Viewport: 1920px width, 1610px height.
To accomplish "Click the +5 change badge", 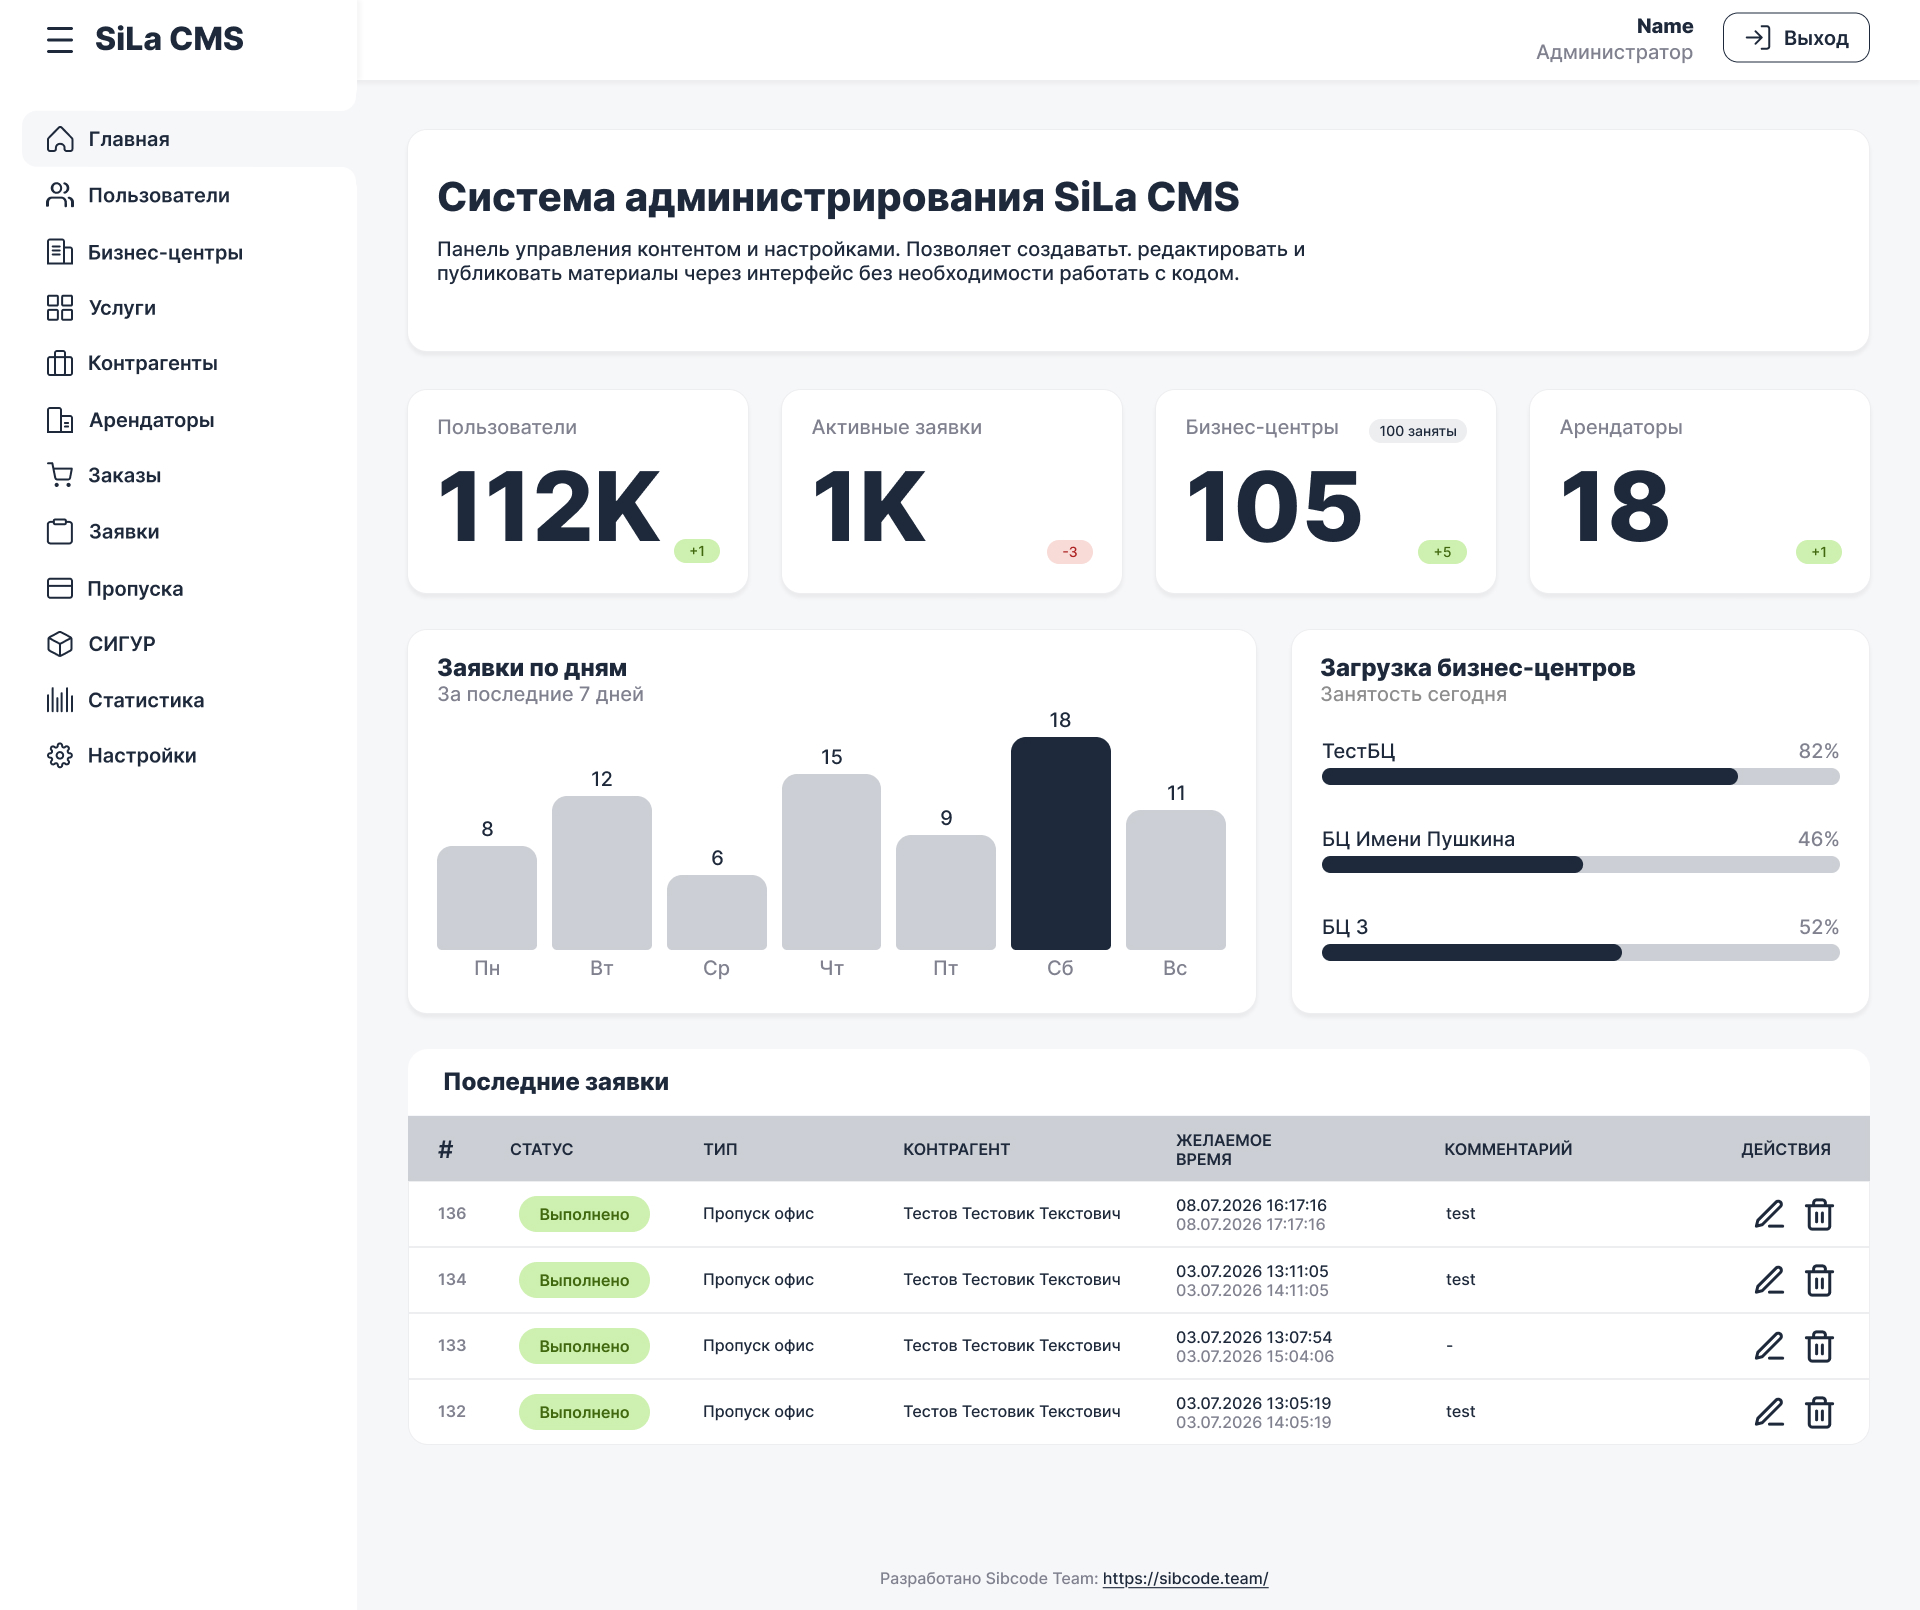I will pos(1442,552).
